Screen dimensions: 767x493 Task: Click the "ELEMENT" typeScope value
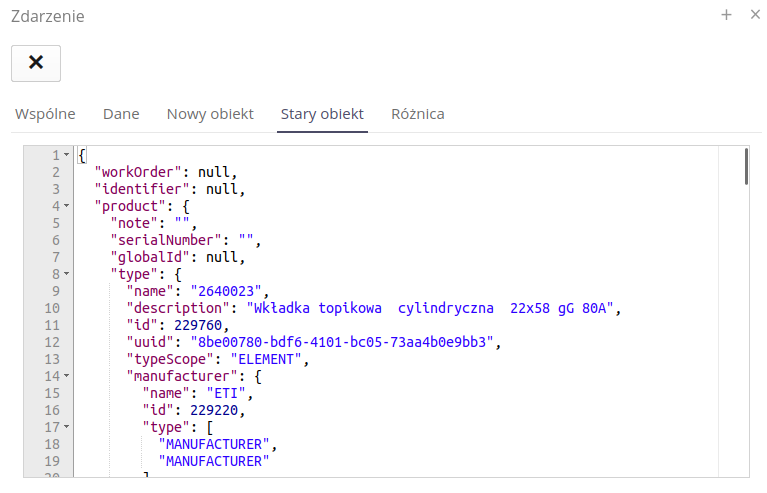(267, 359)
